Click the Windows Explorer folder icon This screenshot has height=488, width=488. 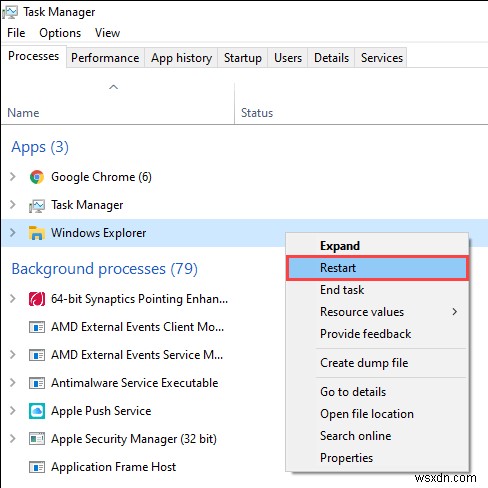pos(37,233)
